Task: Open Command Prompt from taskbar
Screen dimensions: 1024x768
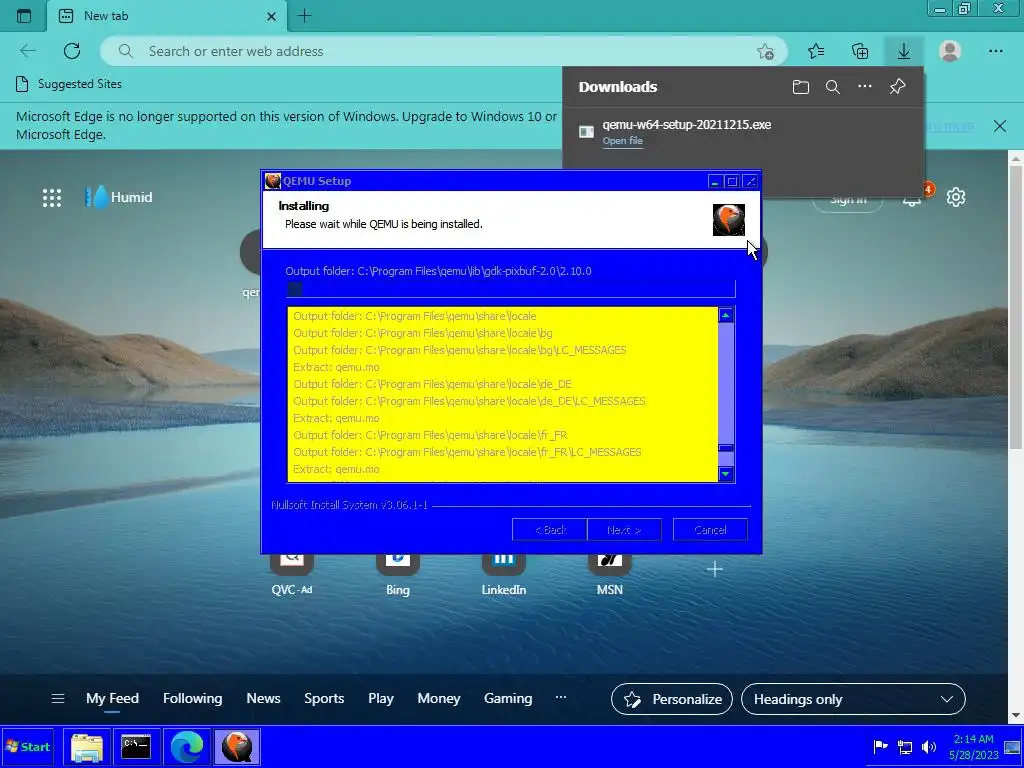Action: [136, 747]
